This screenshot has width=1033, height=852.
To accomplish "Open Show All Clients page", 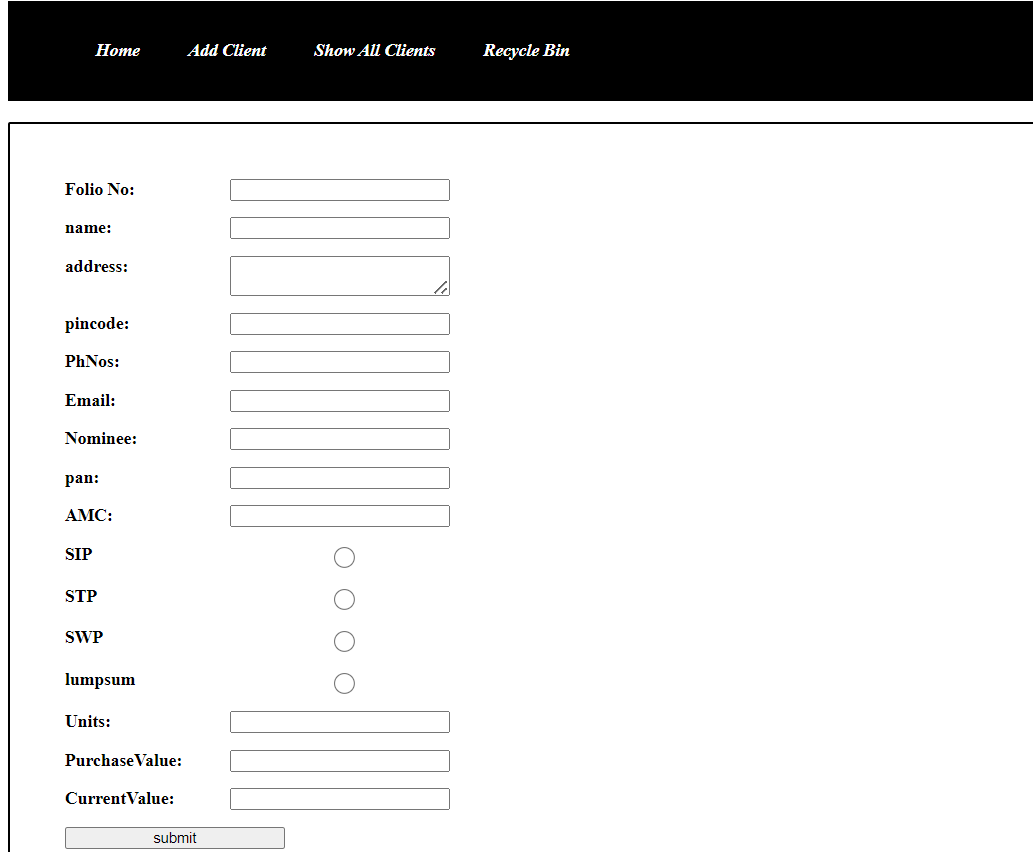I will click(374, 51).
